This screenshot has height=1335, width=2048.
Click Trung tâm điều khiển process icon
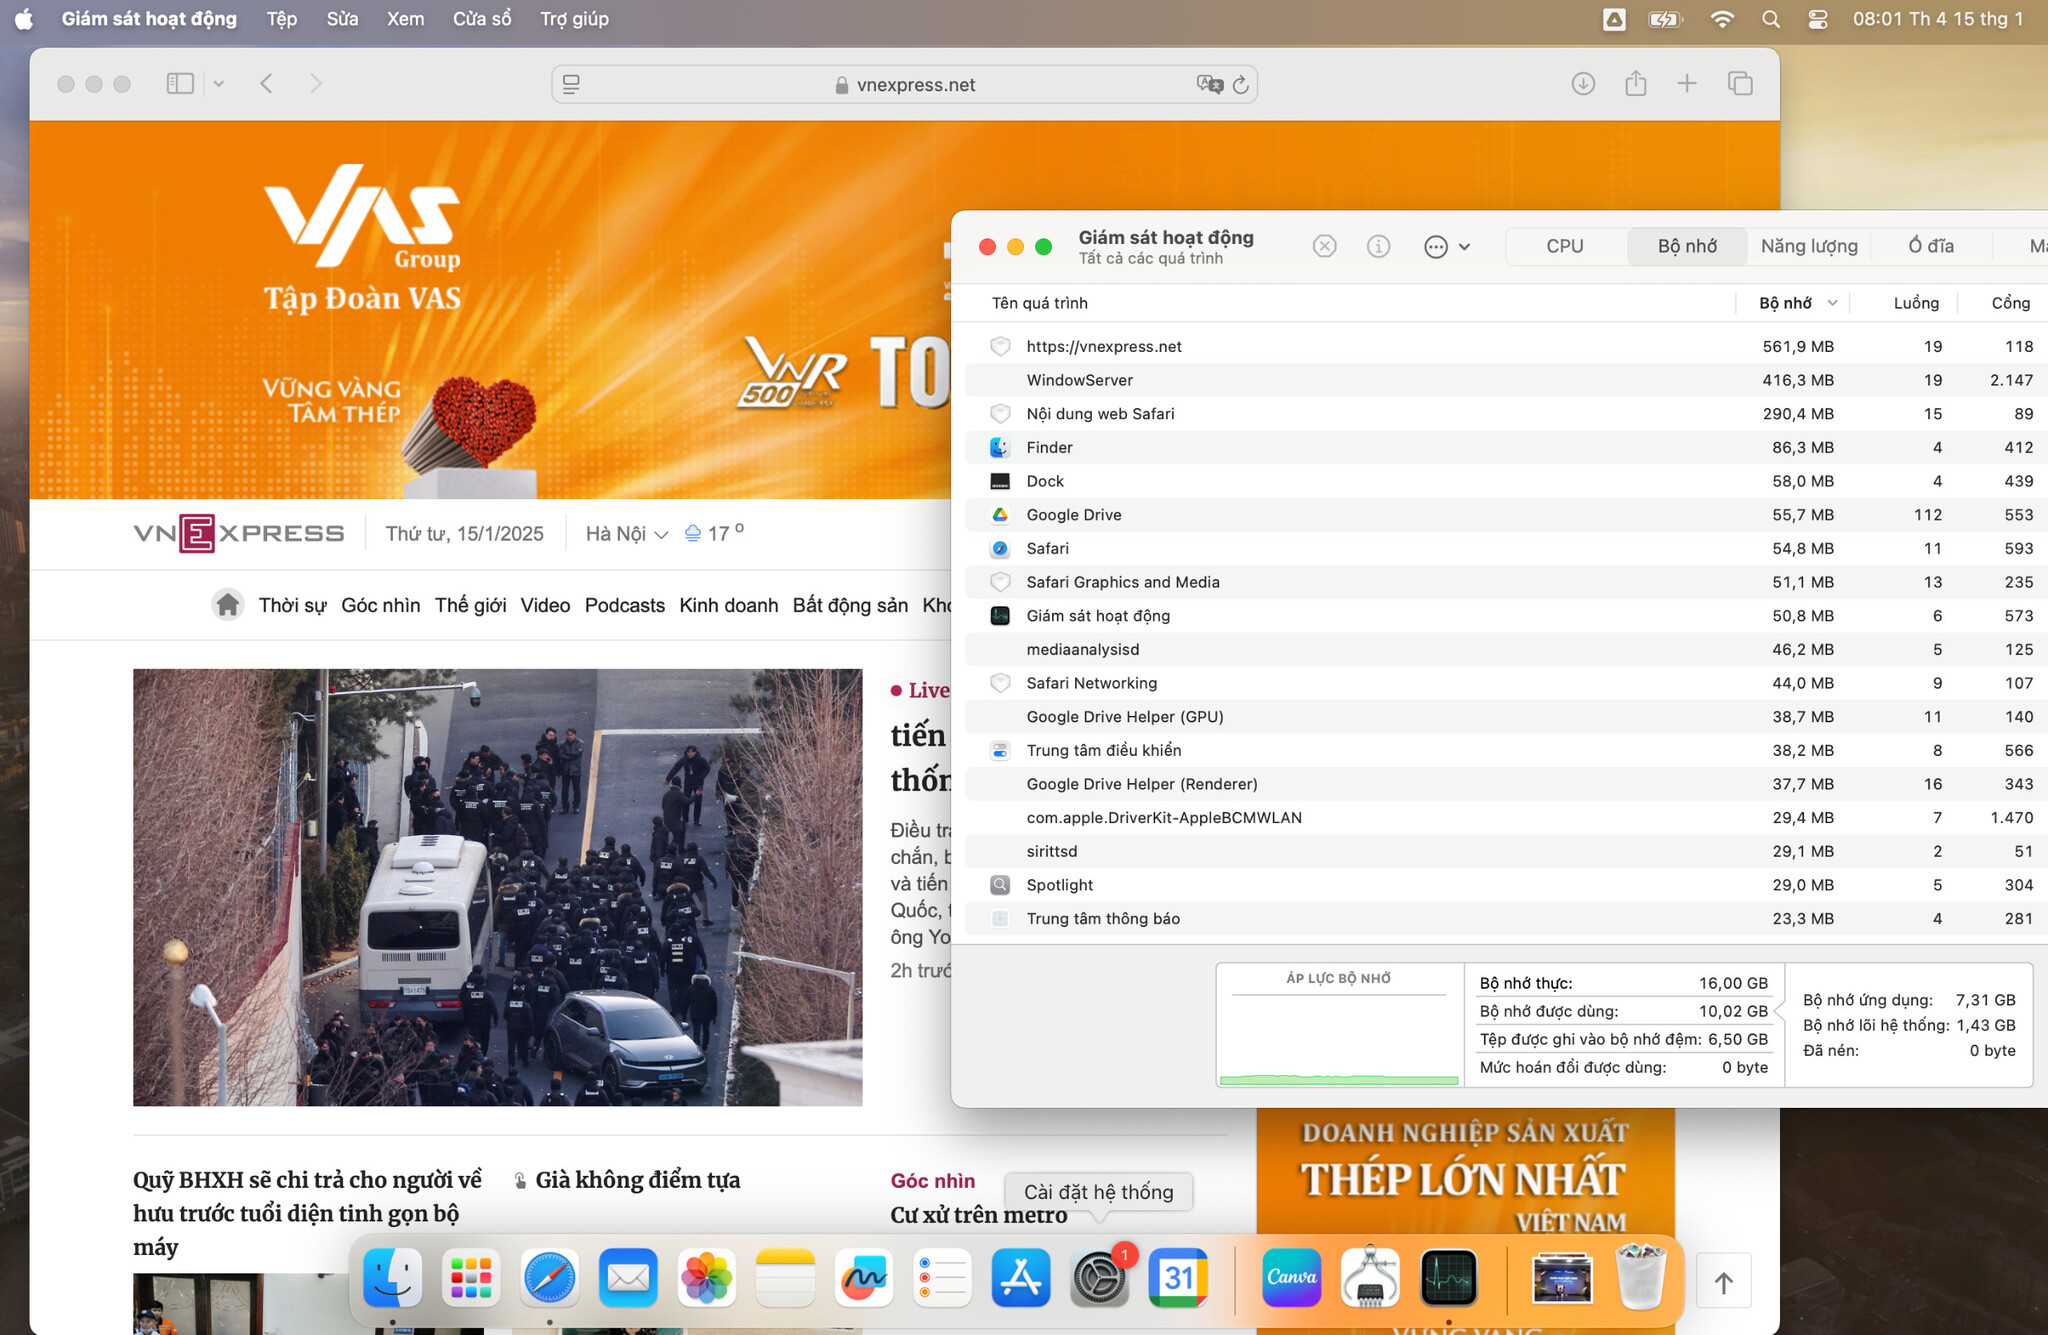pos(1000,750)
